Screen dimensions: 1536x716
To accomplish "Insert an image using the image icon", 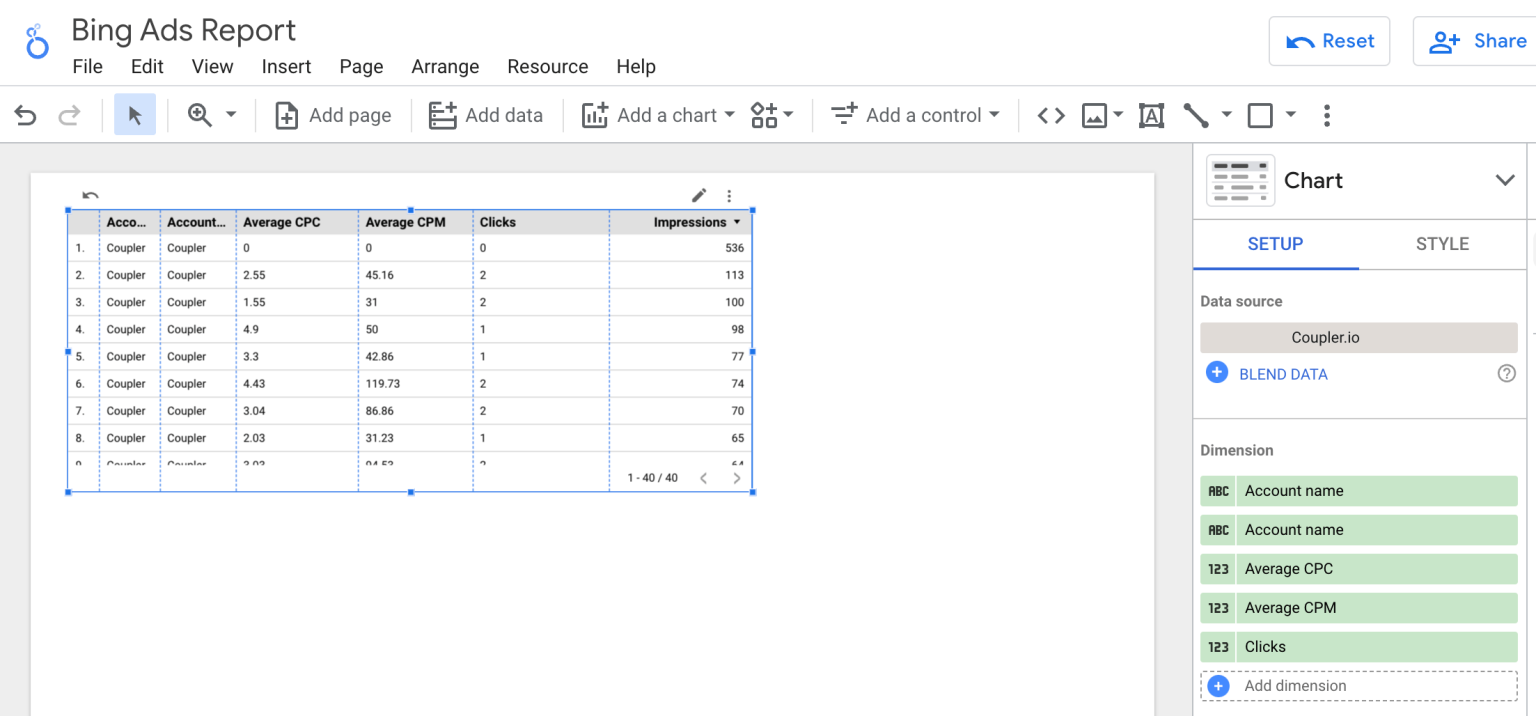I will [x=1095, y=115].
